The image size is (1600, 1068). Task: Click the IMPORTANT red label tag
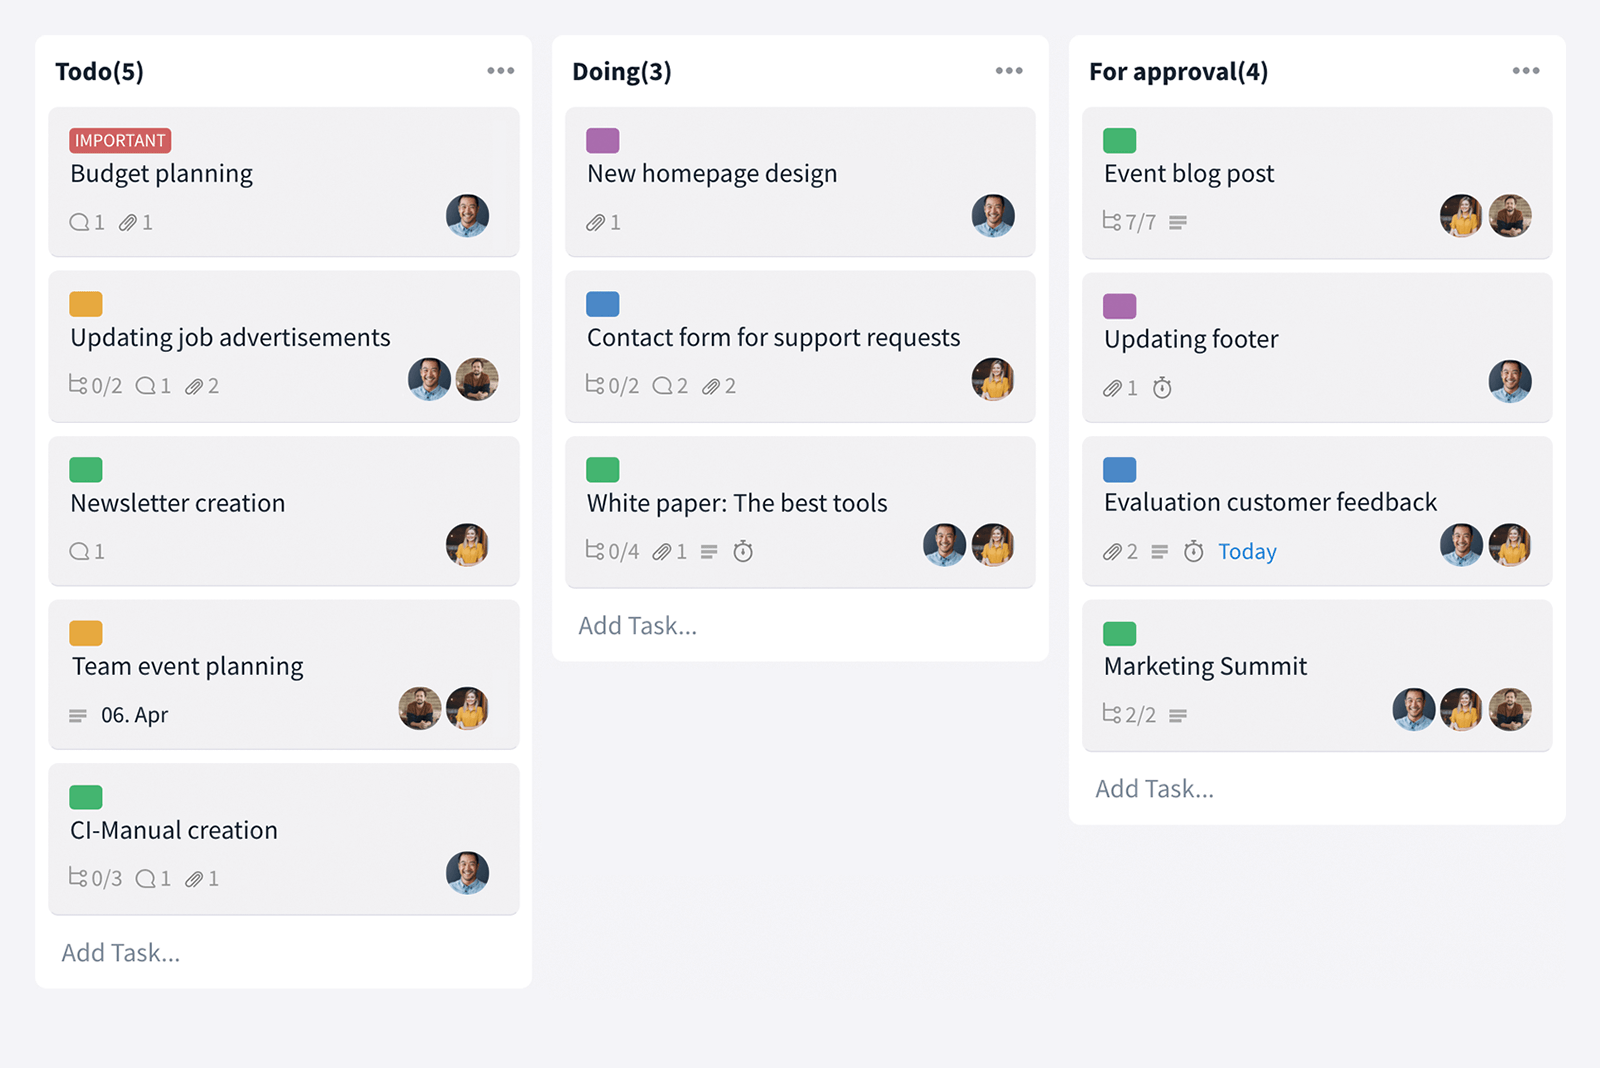pyautogui.click(x=120, y=141)
